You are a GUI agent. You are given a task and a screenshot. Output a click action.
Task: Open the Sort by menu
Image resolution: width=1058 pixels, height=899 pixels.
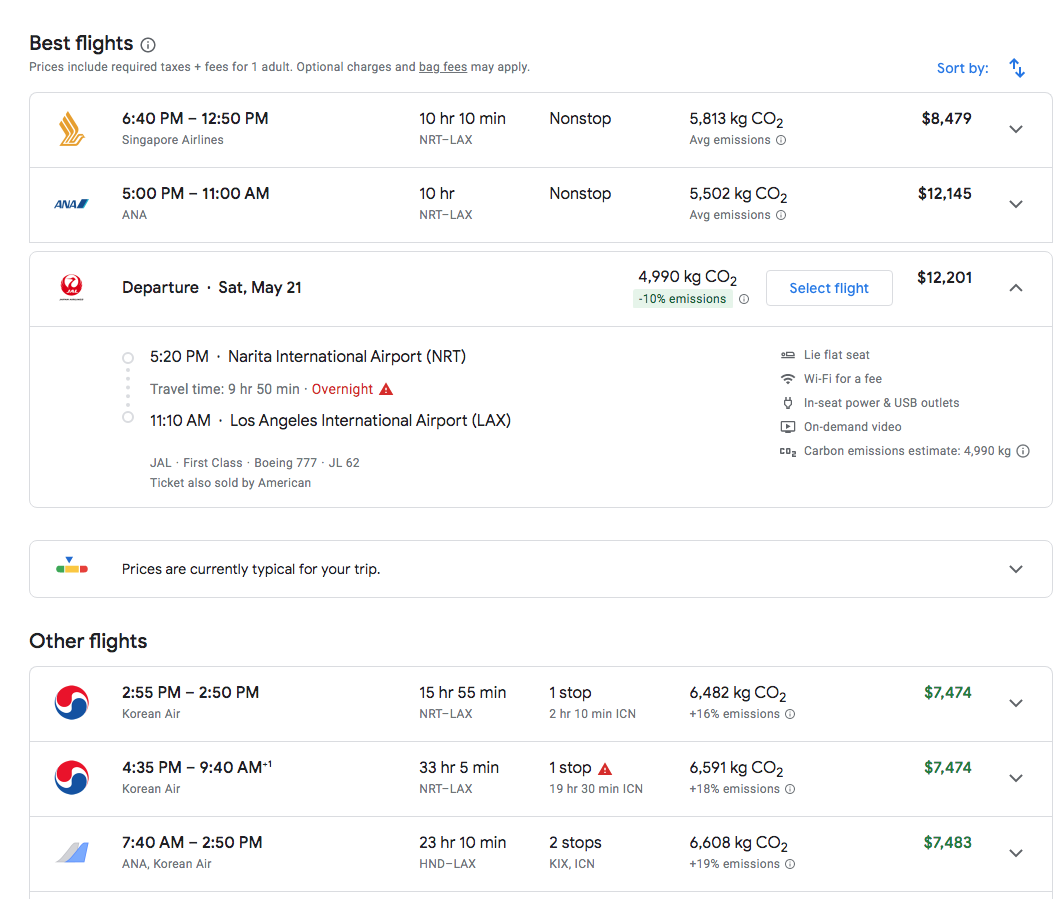(962, 68)
